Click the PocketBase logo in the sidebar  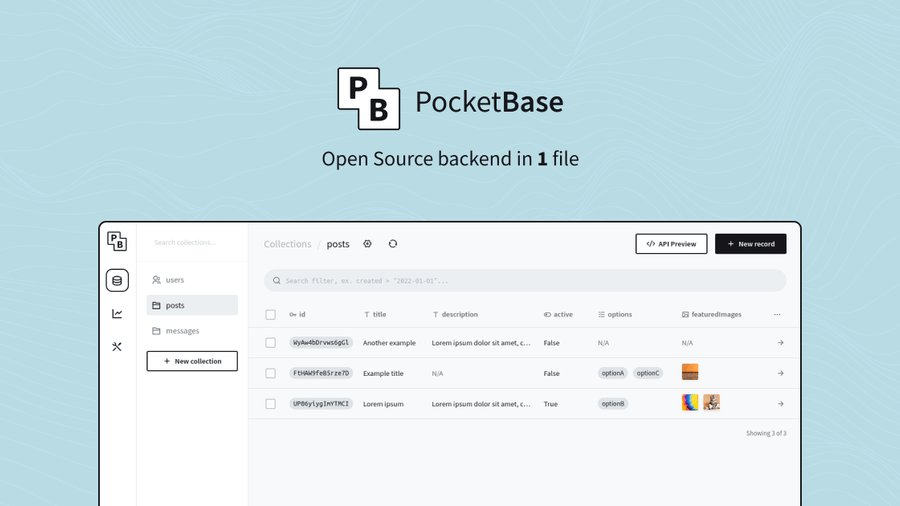pyautogui.click(x=117, y=241)
